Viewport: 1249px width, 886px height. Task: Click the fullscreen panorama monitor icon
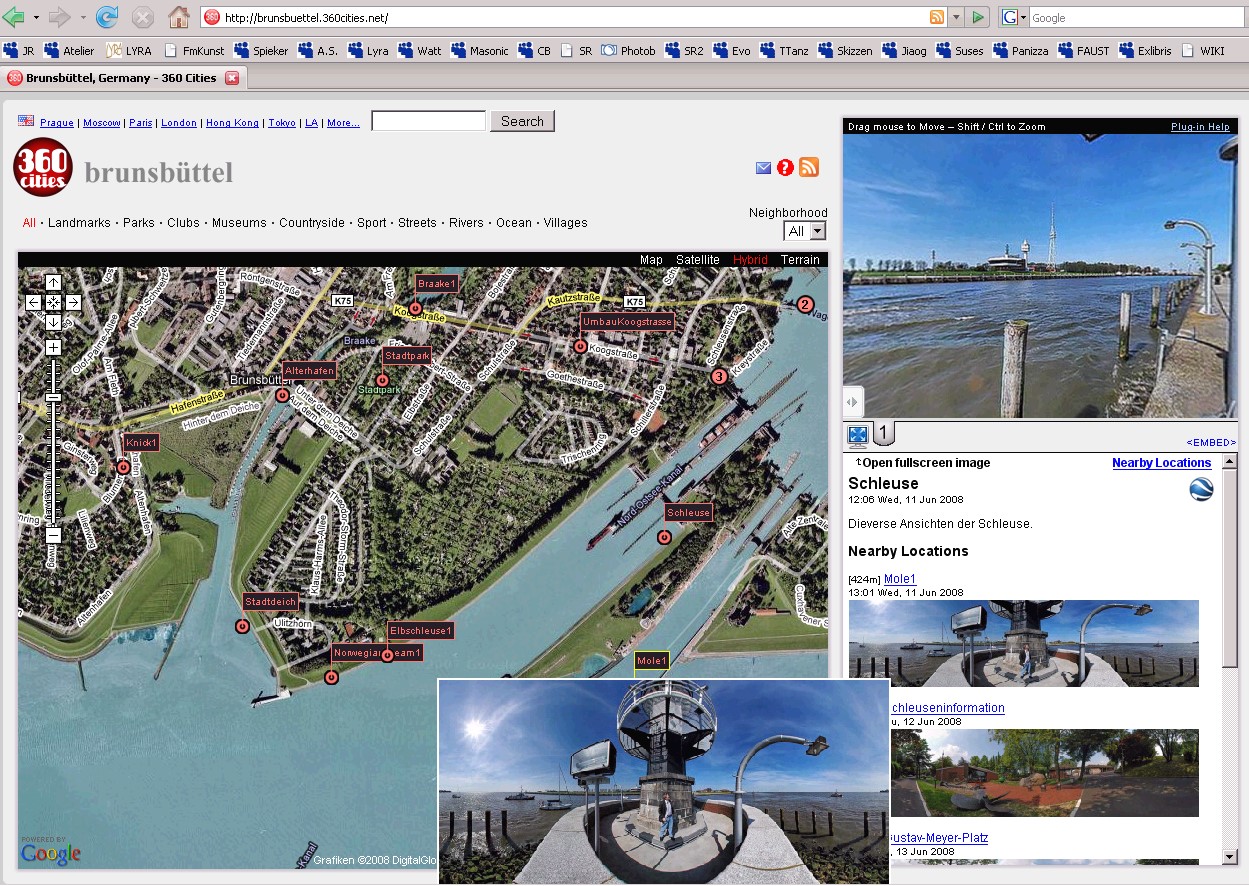(858, 435)
